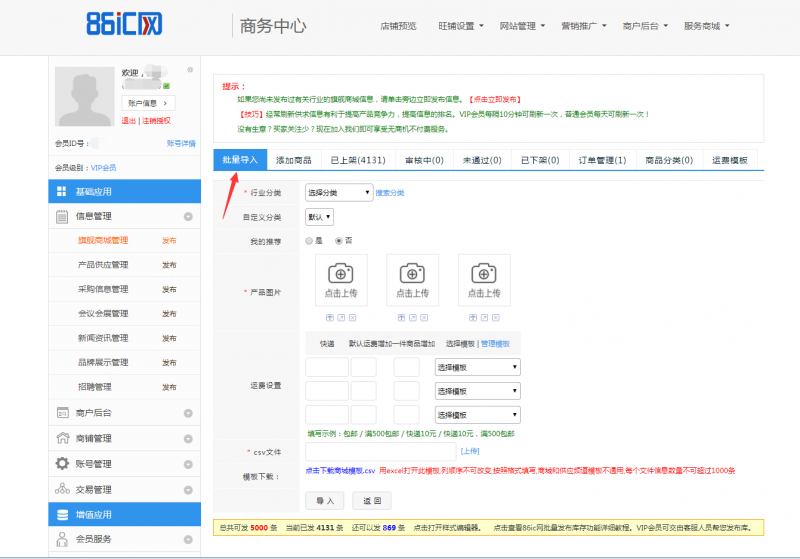The height and width of the screenshot is (559, 800).
Task: Click the small gear icon beside the welcome text
Action: [x=190, y=70]
